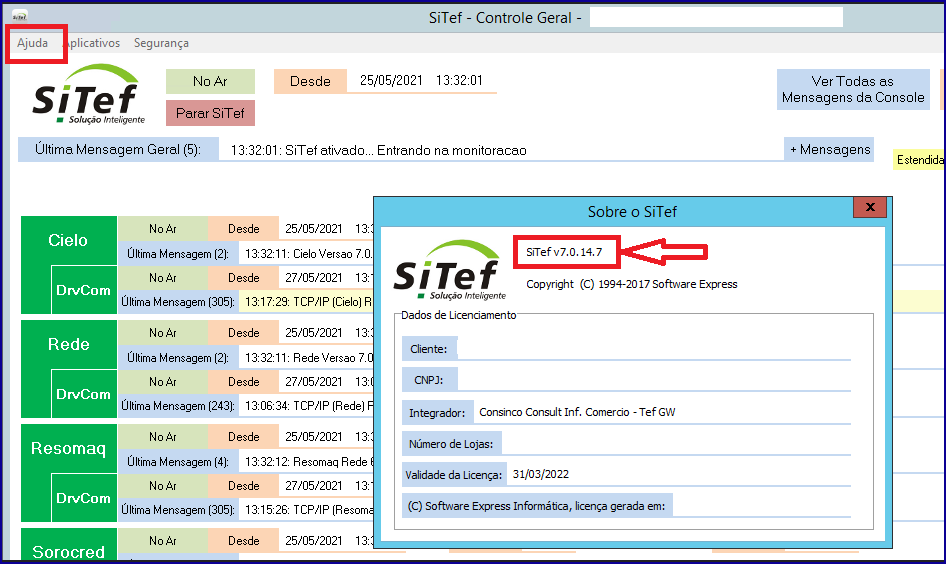Click Resomaq's Última Mensagem (4) label
The image size is (946, 564).
(177, 461)
